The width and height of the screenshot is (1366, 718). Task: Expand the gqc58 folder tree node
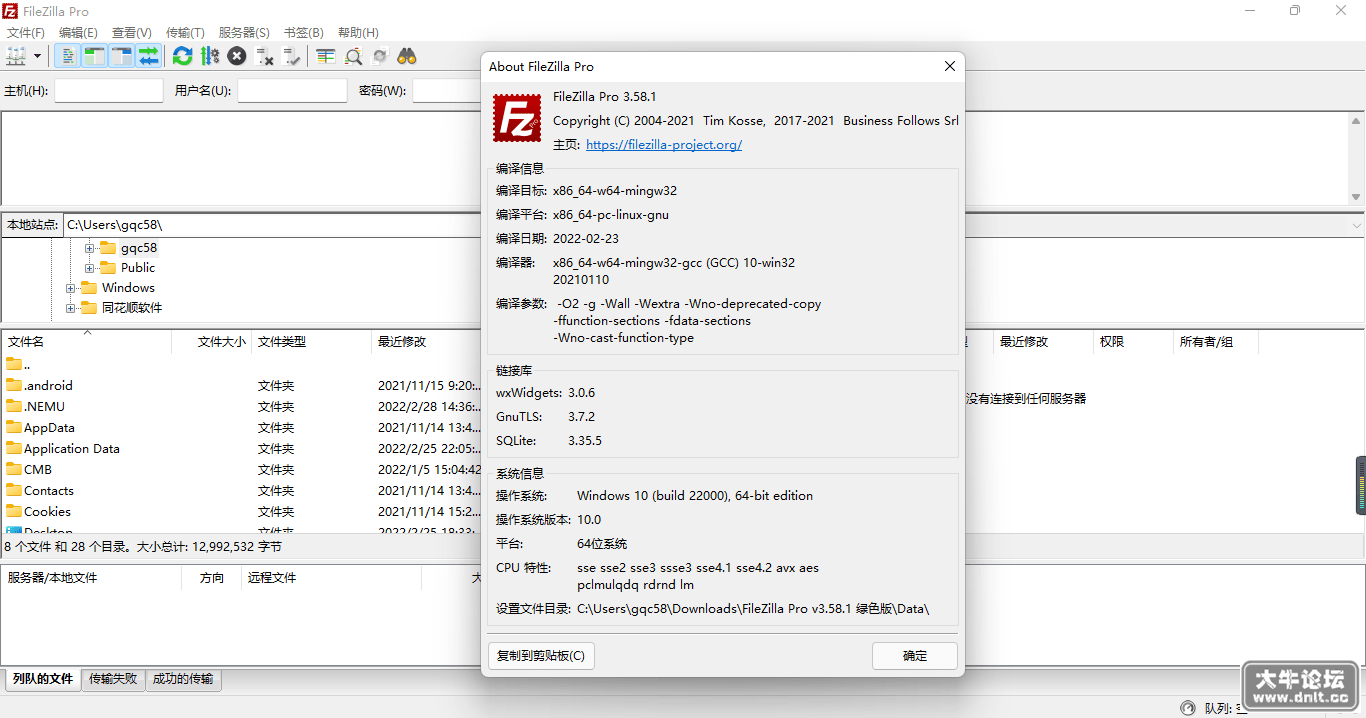click(x=89, y=248)
